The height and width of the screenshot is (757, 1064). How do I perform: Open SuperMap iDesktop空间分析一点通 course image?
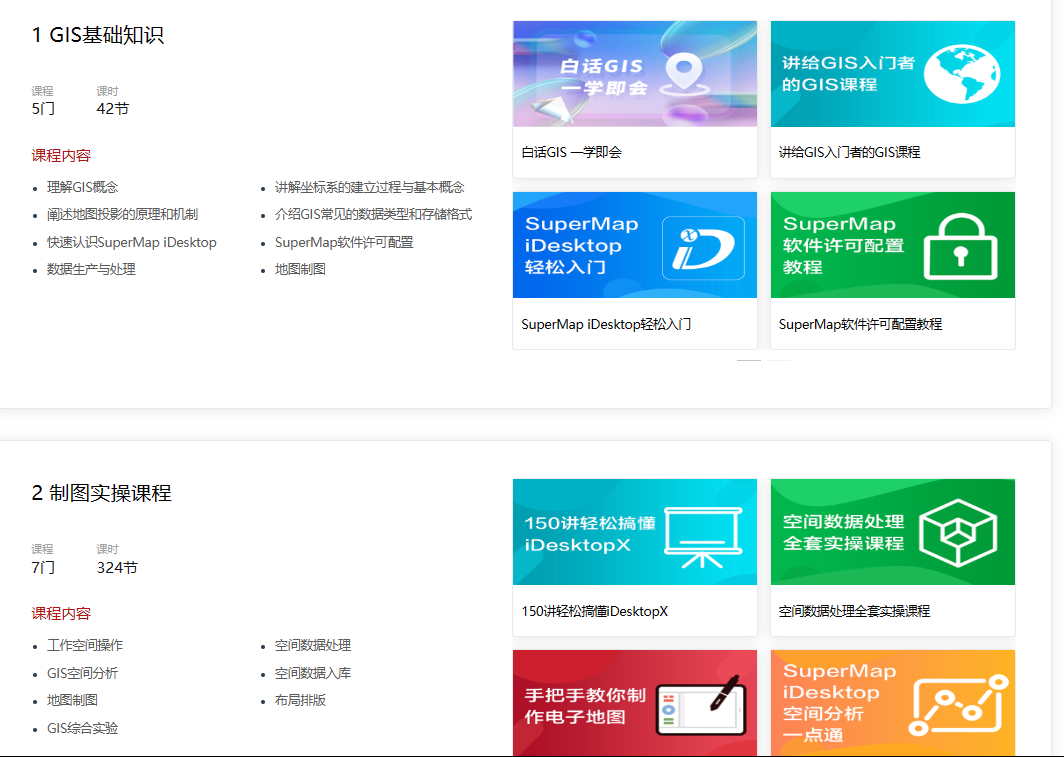point(892,703)
